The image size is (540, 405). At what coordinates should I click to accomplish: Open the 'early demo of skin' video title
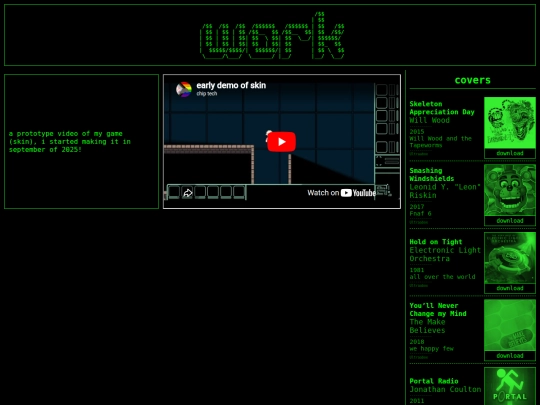click(231, 85)
